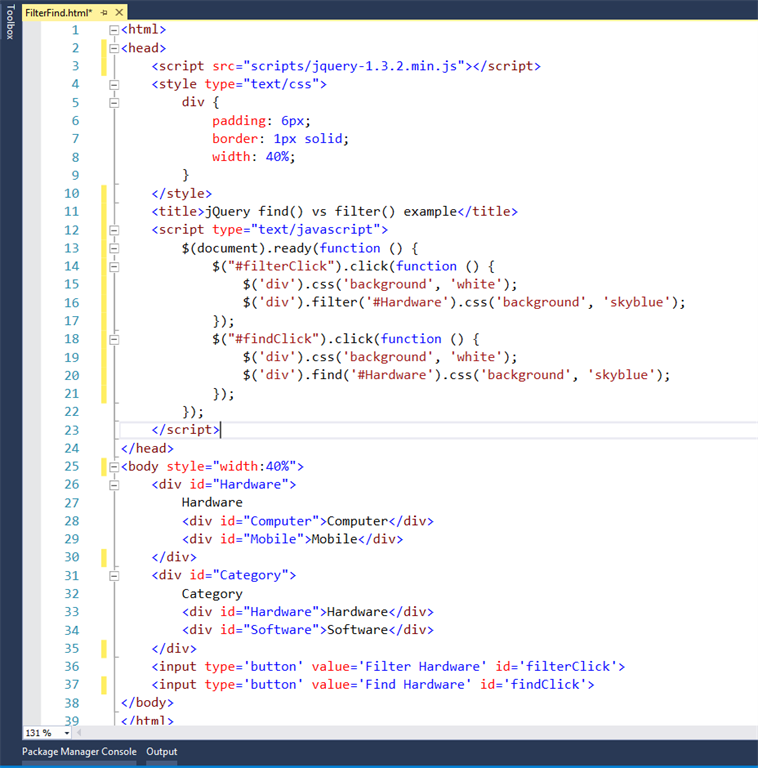Click the closing </head> tag
The image size is (758, 768).
point(147,448)
